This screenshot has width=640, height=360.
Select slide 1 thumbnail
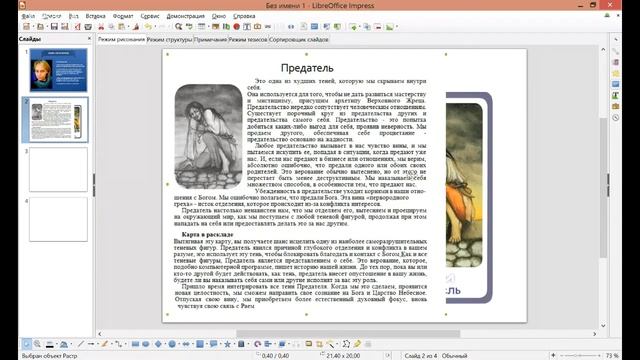coord(58,70)
